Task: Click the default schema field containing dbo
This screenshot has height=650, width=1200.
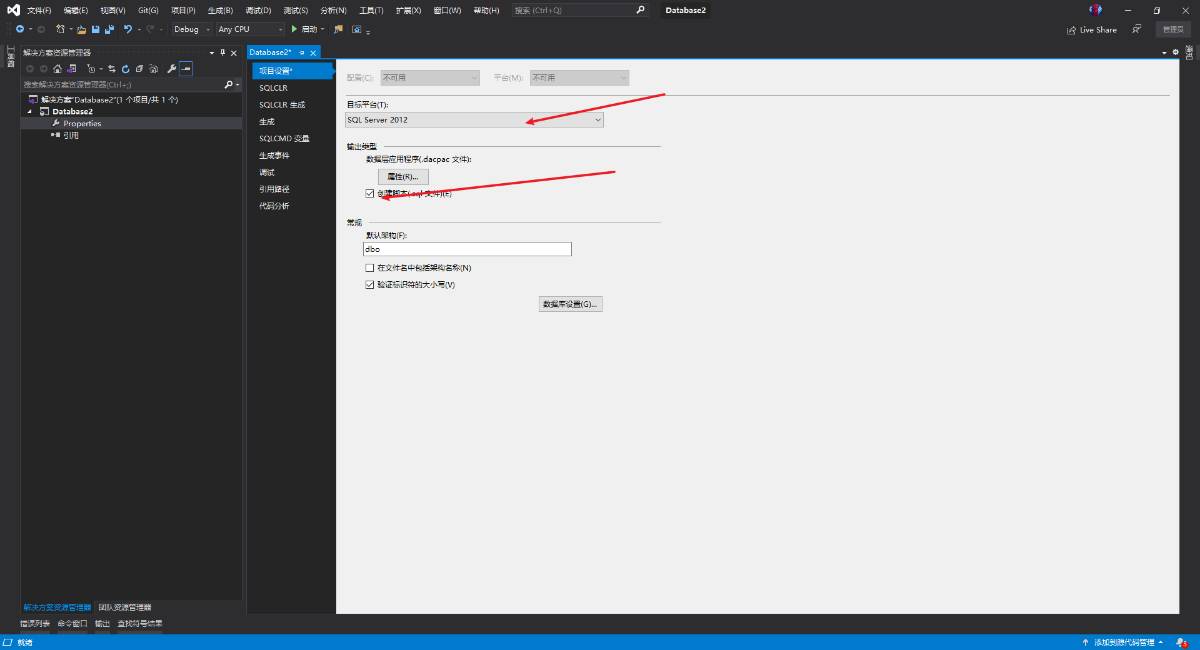Action: point(468,249)
